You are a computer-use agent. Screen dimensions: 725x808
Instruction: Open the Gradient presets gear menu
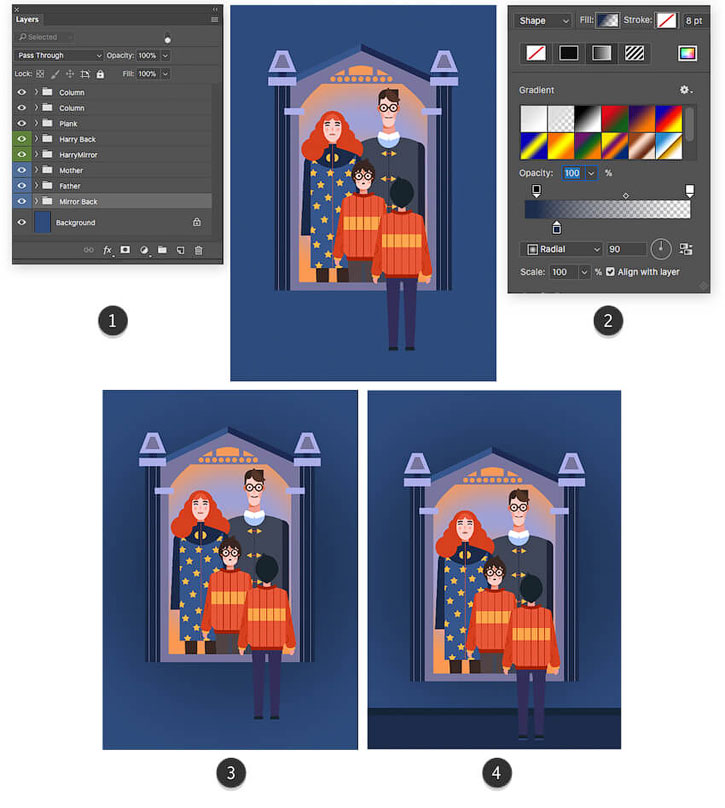click(x=686, y=90)
